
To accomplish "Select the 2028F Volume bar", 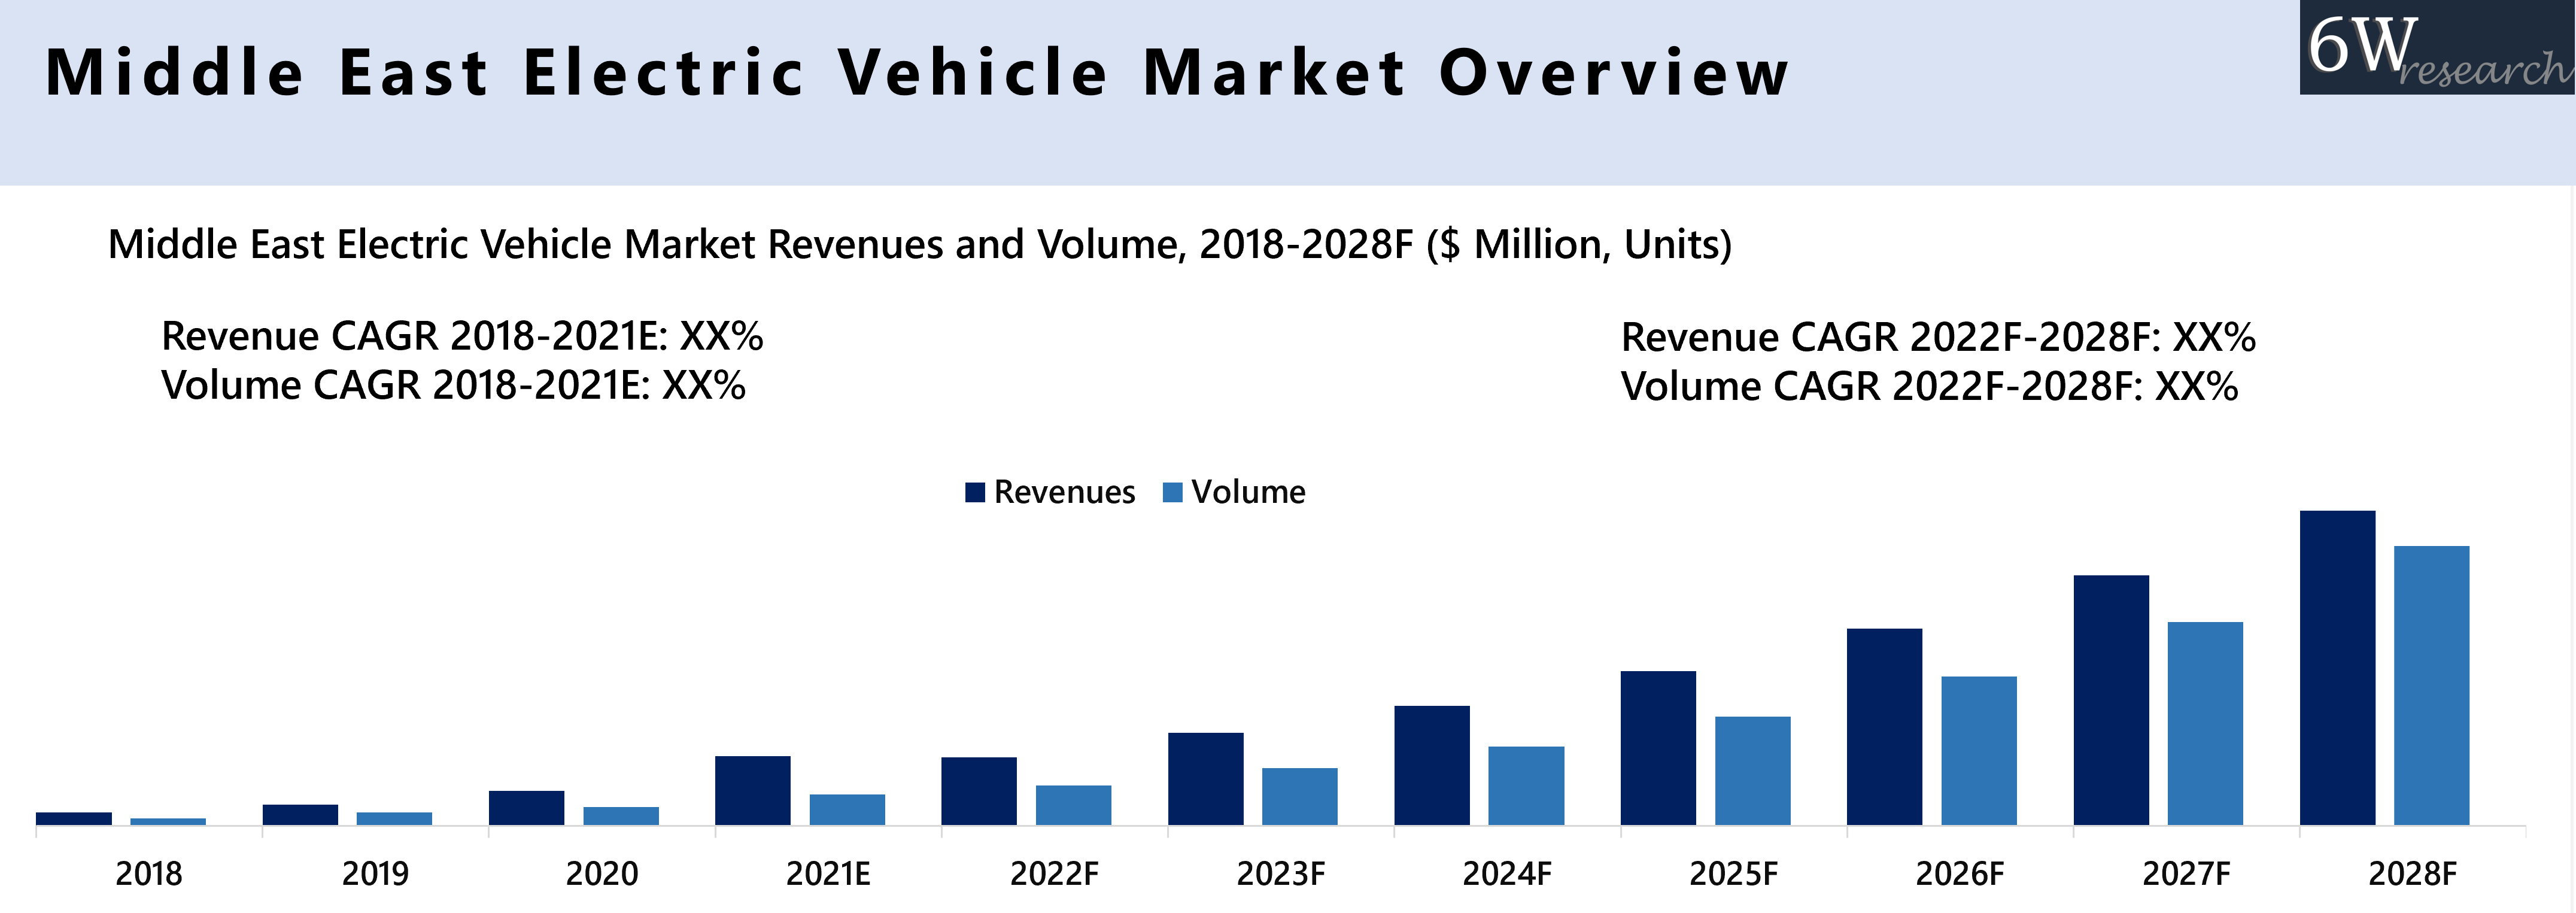I will point(2431,685).
